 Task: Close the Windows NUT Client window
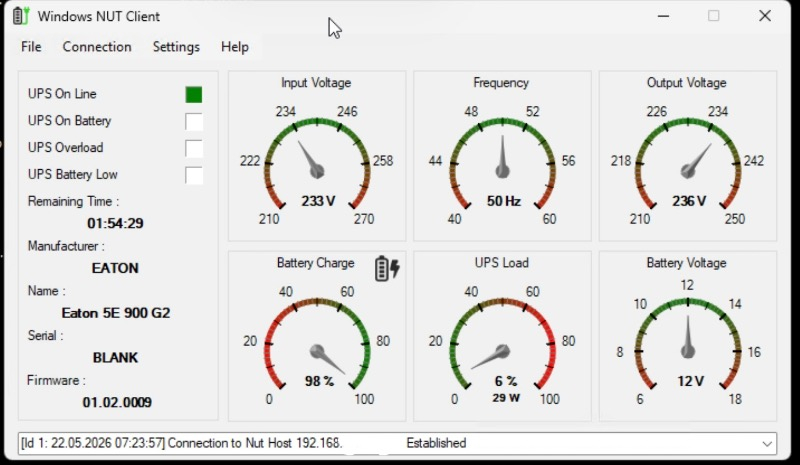click(x=765, y=16)
